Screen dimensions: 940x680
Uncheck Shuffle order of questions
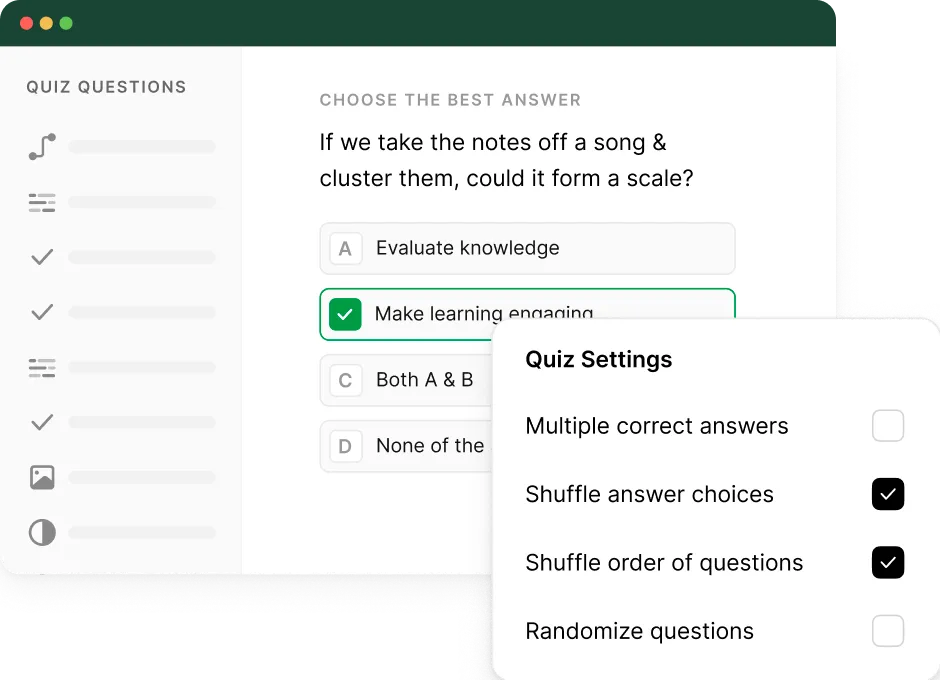pos(888,562)
